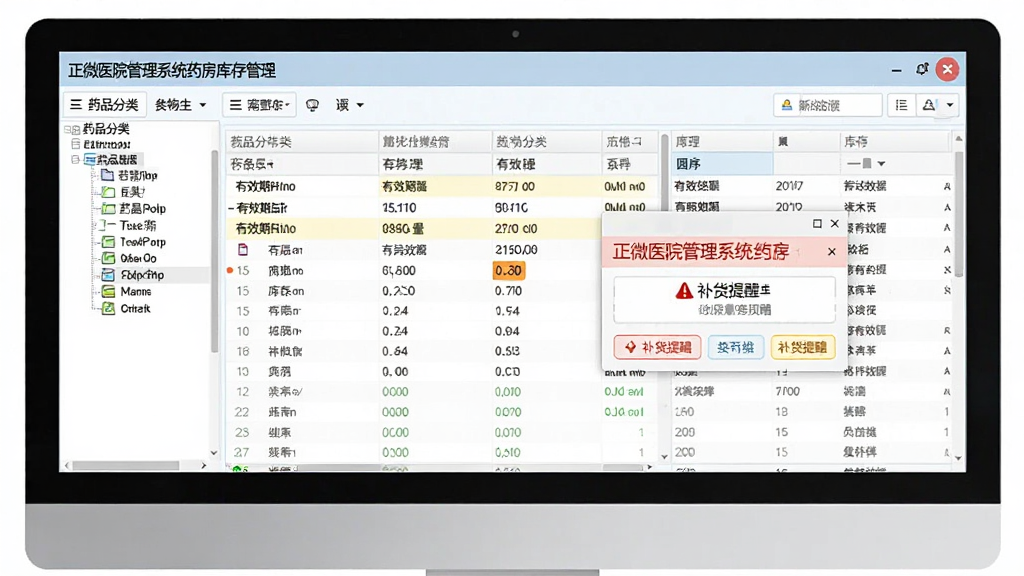Click the red warning triangle in the popup

[x=684, y=291]
